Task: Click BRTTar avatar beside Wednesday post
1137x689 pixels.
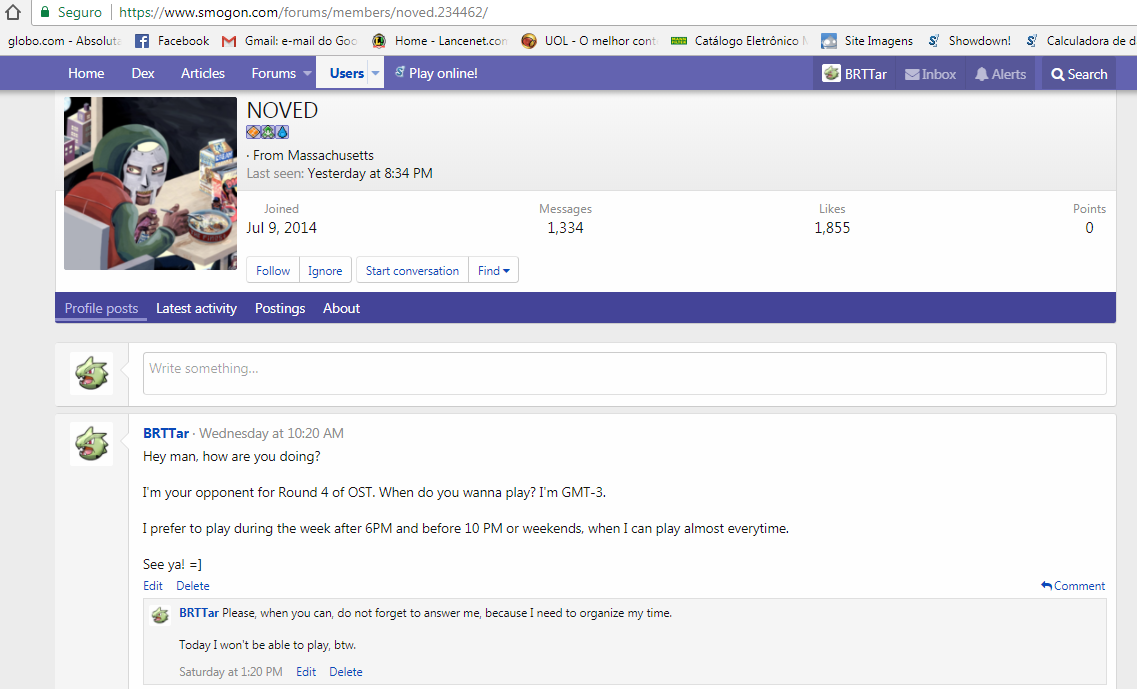Action: 91,443
